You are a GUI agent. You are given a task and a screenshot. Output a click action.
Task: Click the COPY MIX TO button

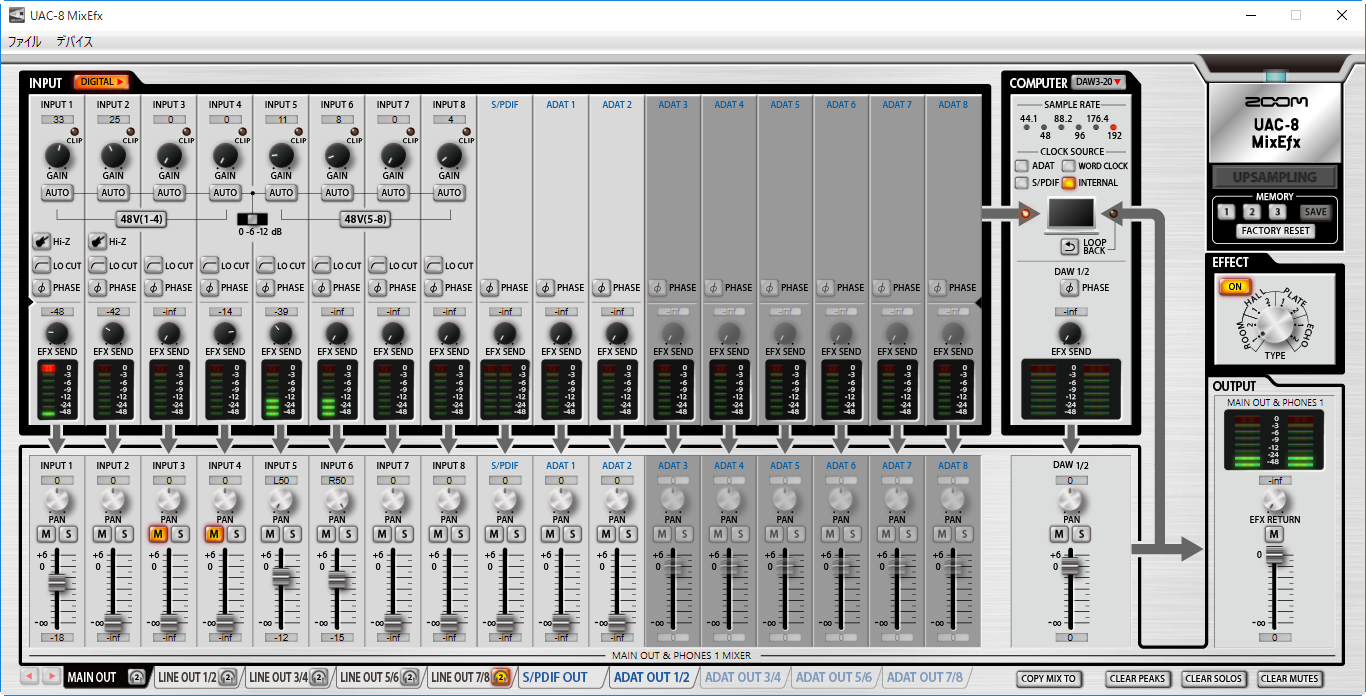point(1049,679)
